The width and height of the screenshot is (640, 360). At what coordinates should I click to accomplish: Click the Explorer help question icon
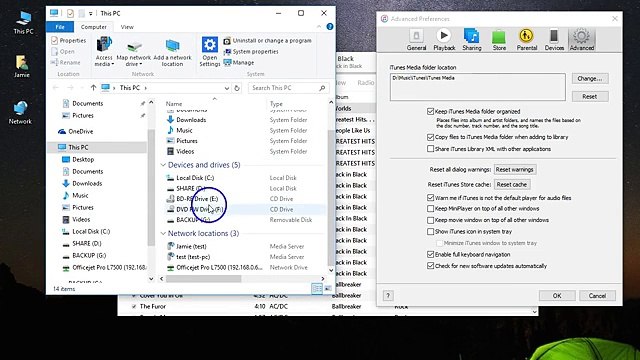(x=329, y=27)
